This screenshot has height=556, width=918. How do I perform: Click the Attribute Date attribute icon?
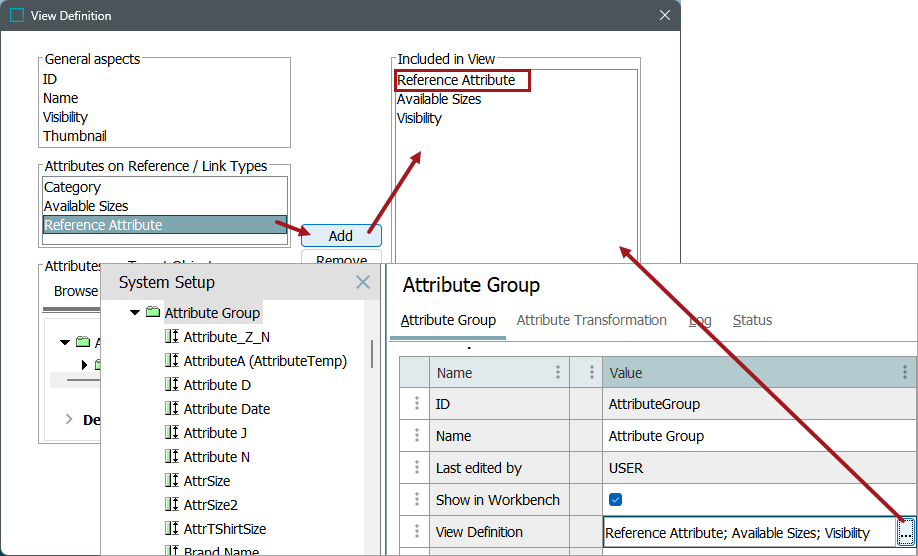[172, 409]
